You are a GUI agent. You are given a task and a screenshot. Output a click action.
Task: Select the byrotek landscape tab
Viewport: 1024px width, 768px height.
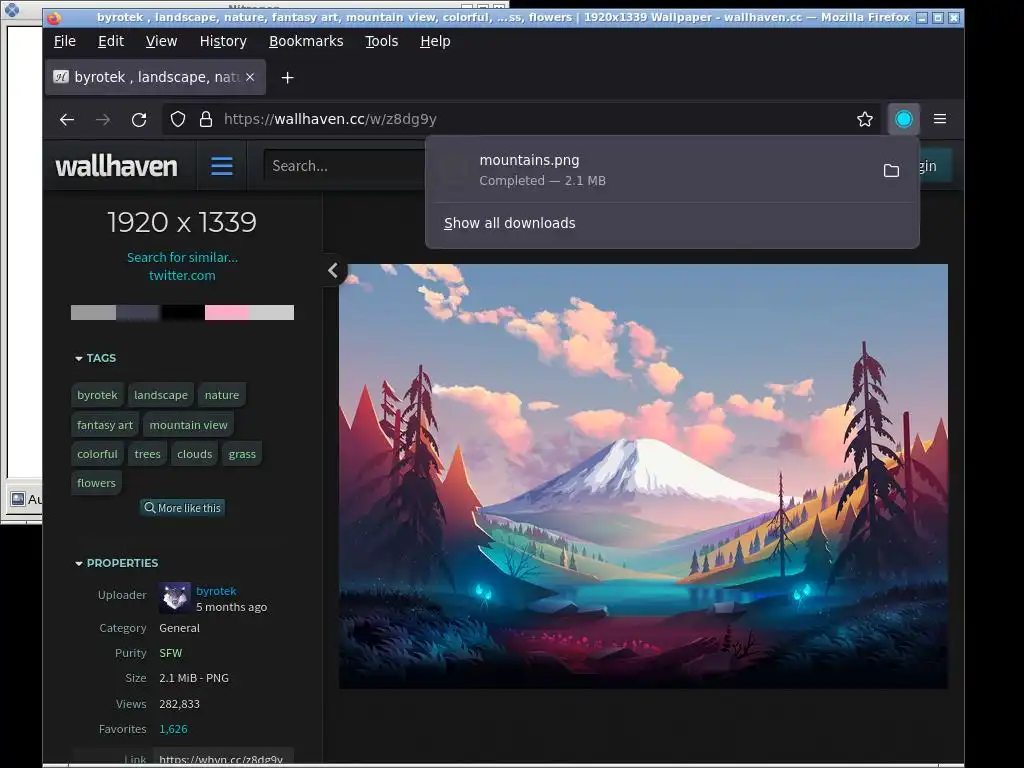(155, 77)
